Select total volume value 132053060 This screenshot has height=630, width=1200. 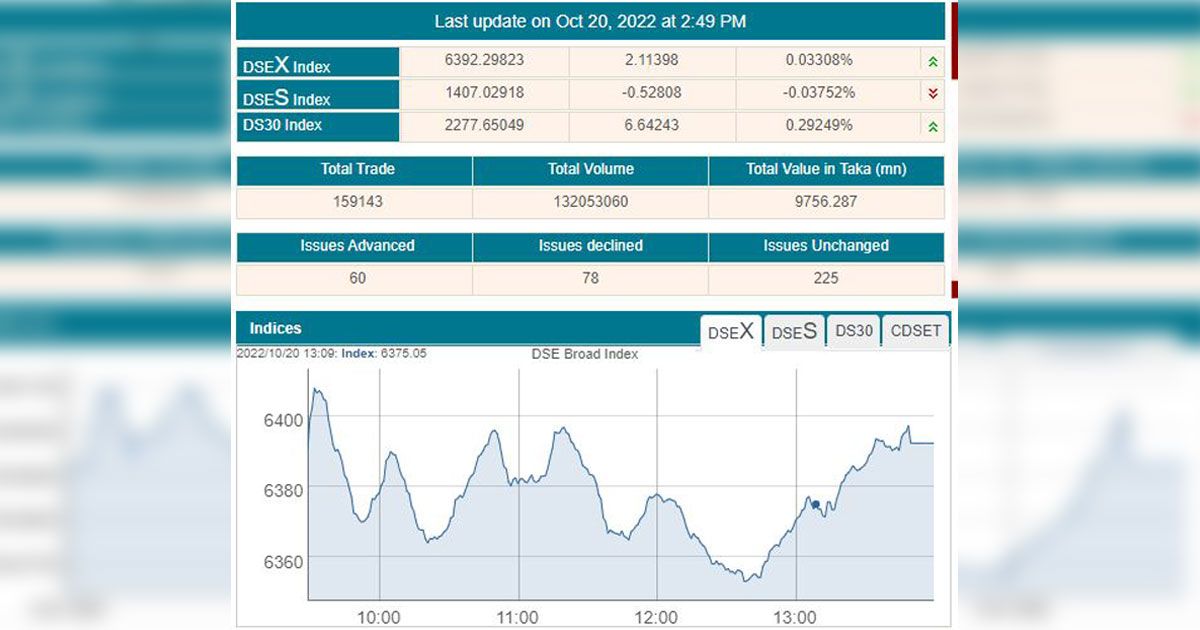pyautogui.click(x=591, y=201)
